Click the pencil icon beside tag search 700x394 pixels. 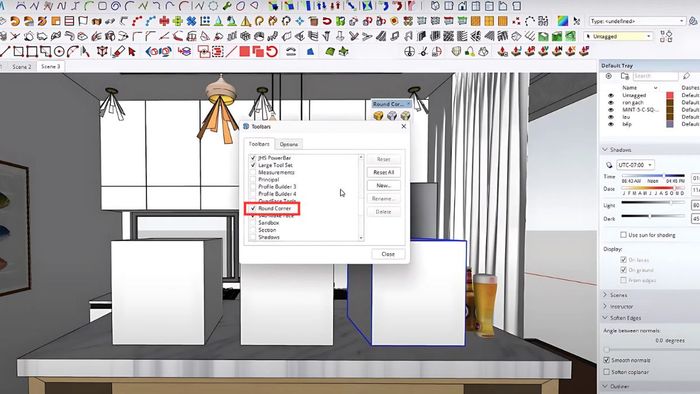click(687, 76)
